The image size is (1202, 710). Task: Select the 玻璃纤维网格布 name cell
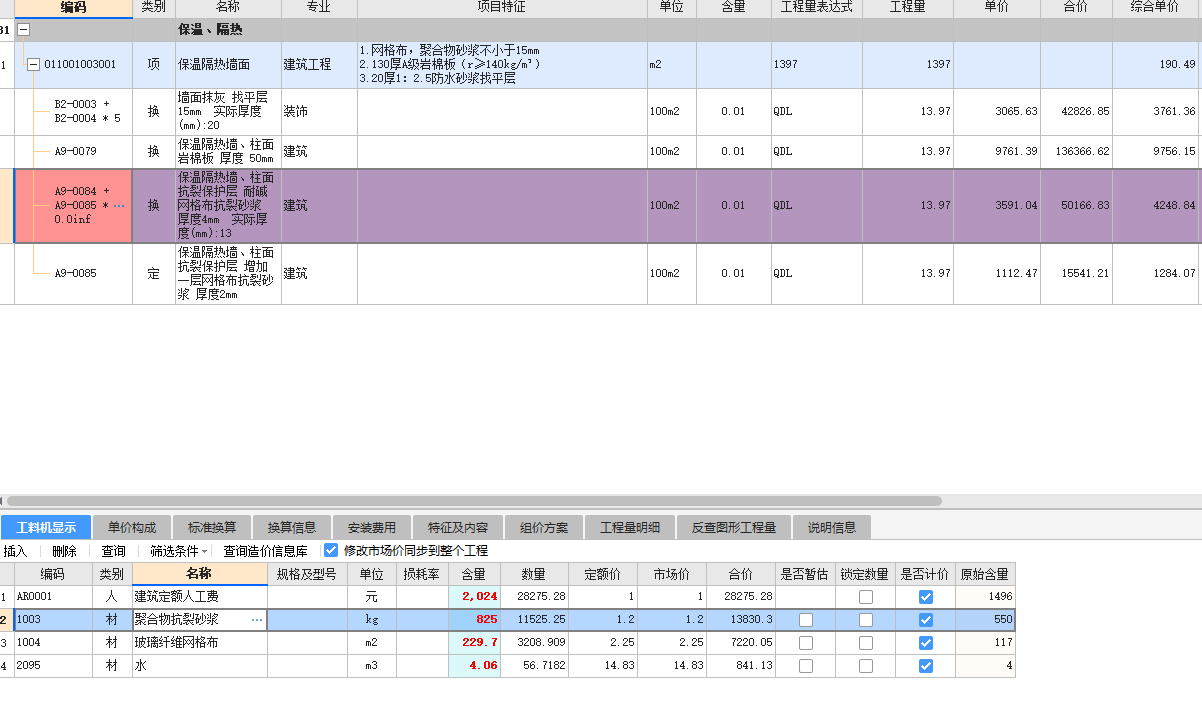tap(200, 643)
